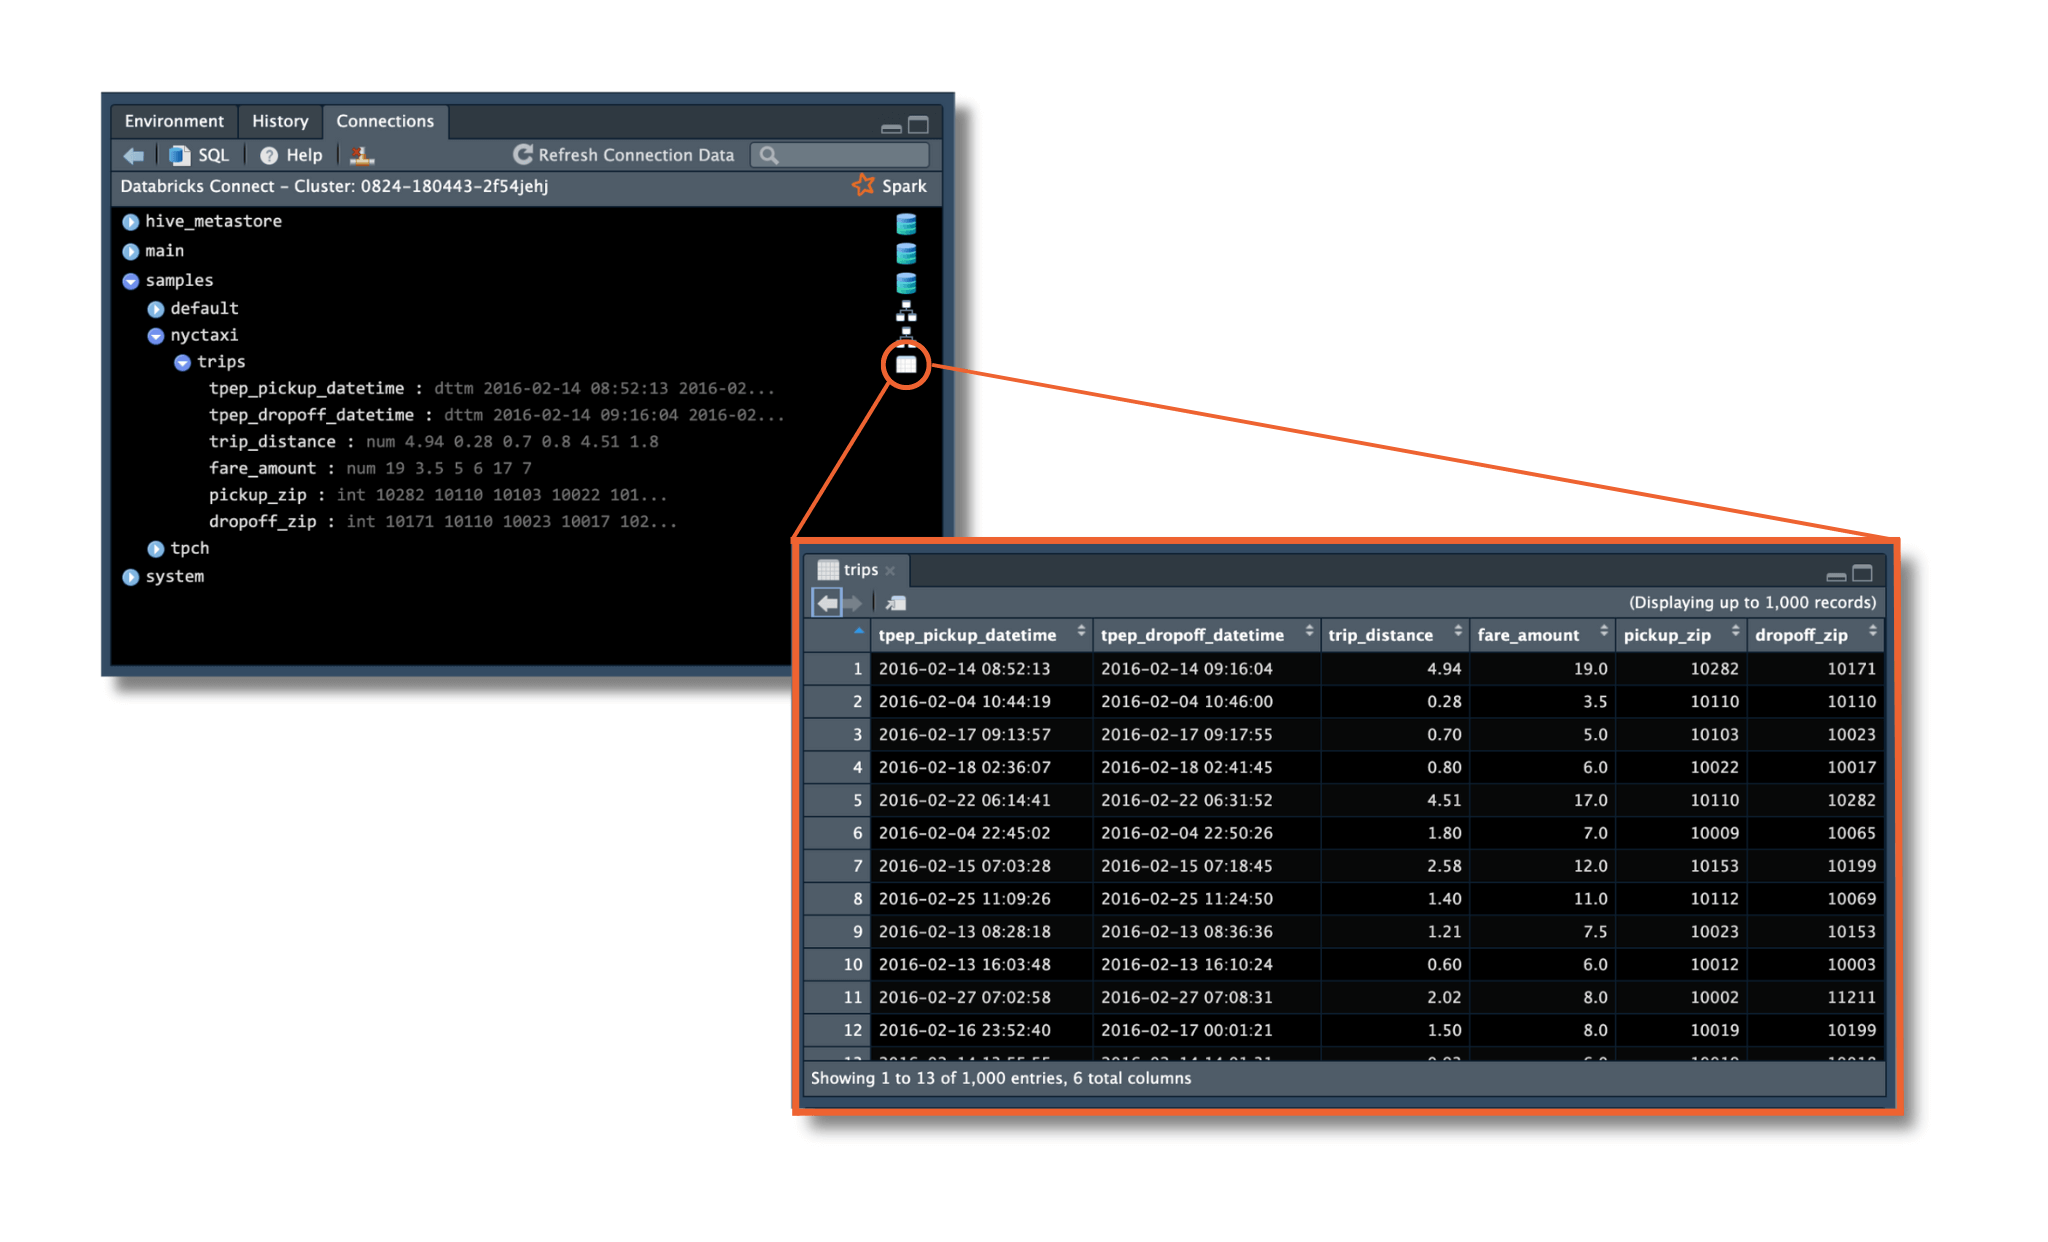Image resolution: width=2048 pixels, height=1242 pixels.
Task: Close the trips viewer tab
Action: coord(890,571)
